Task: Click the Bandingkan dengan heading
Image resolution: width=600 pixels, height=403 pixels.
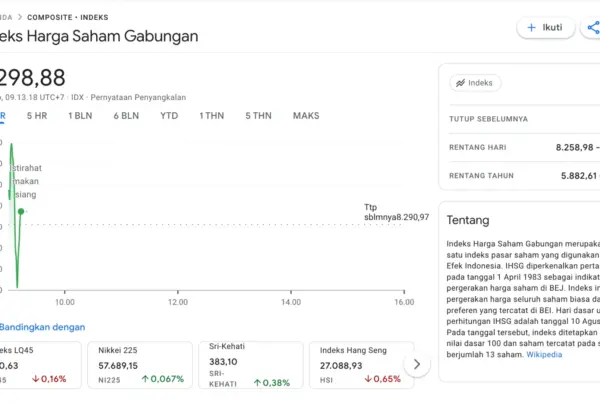Action: click(42, 327)
